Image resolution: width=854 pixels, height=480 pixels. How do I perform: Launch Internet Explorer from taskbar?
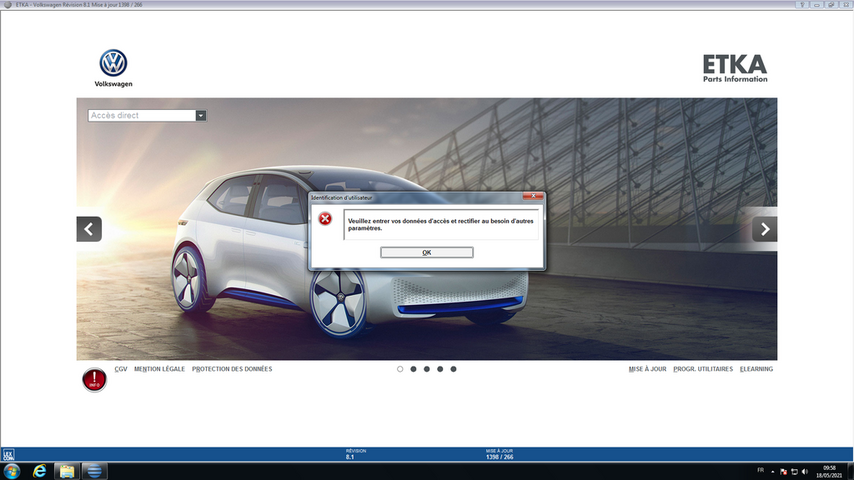tap(39, 471)
